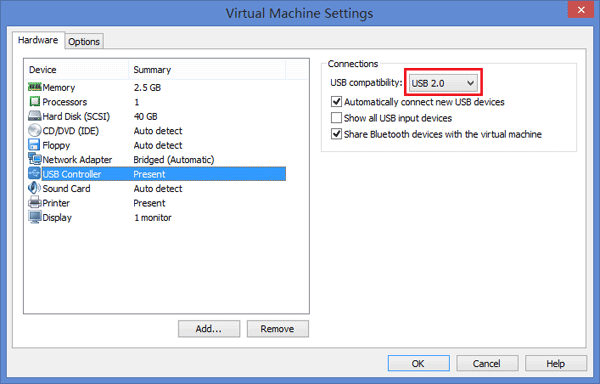The image size is (600, 384).
Task: Select the Processors row label
Action: click(x=65, y=102)
